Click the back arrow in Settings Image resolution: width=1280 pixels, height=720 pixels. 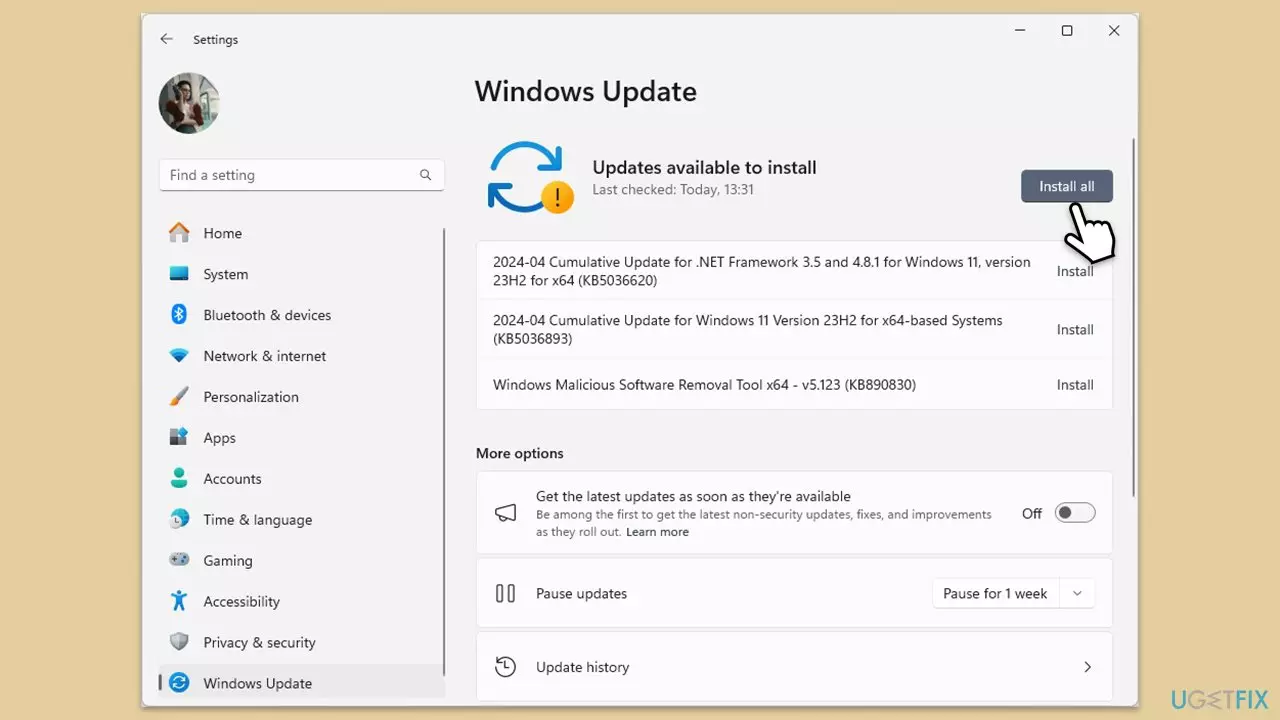click(166, 38)
